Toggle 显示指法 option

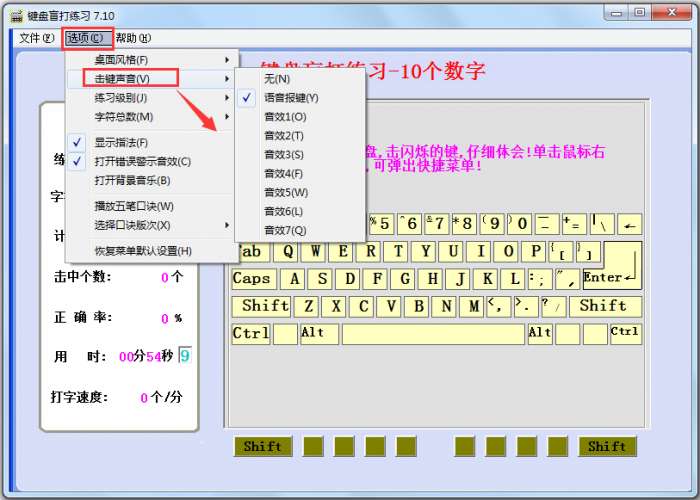pyautogui.click(x=121, y=142)
